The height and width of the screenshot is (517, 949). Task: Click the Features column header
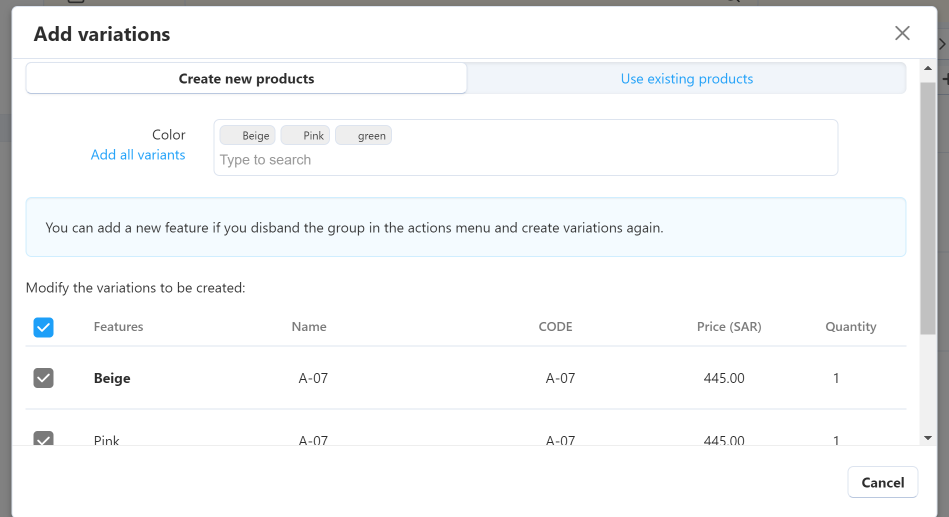click(119, 327)
